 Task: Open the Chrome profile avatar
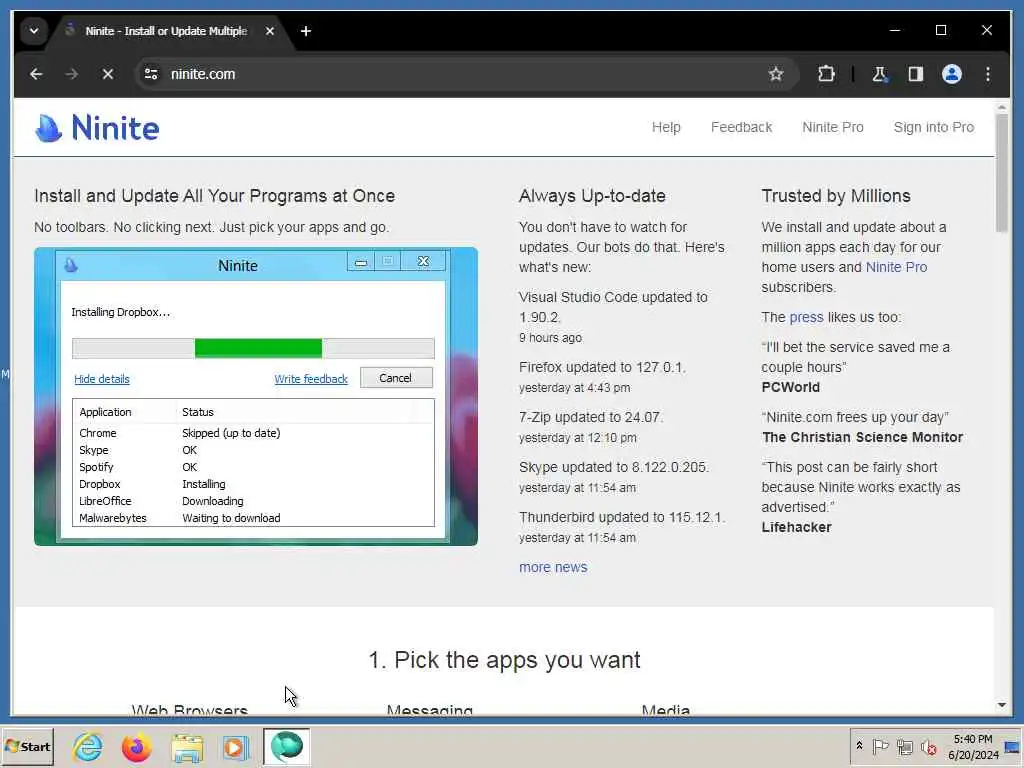click(952, 74)
